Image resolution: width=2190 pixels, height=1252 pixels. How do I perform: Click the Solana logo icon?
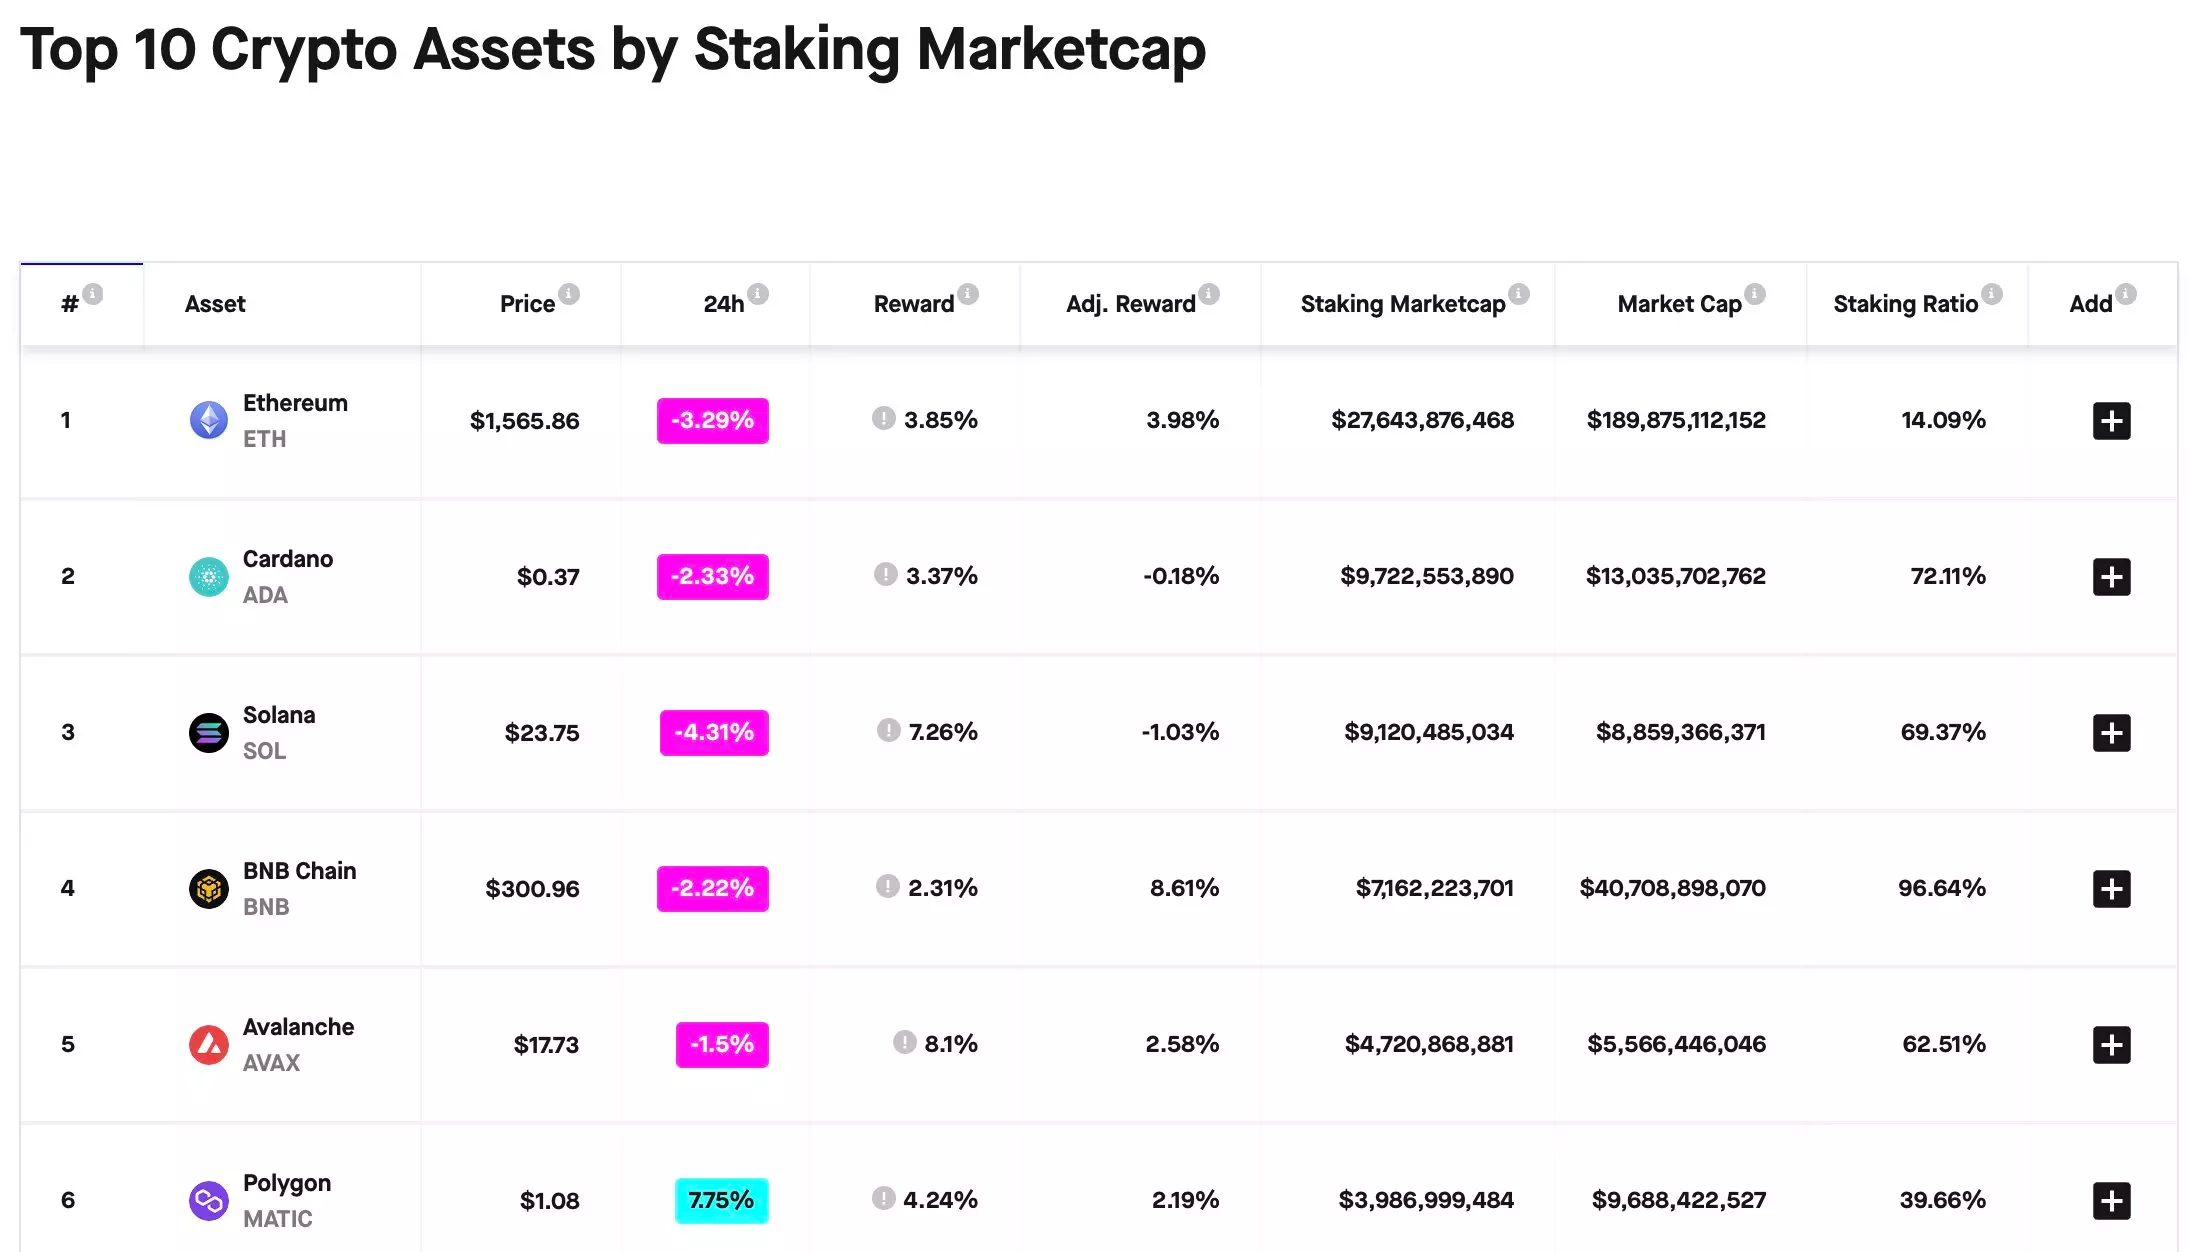[x=208, y=733]
